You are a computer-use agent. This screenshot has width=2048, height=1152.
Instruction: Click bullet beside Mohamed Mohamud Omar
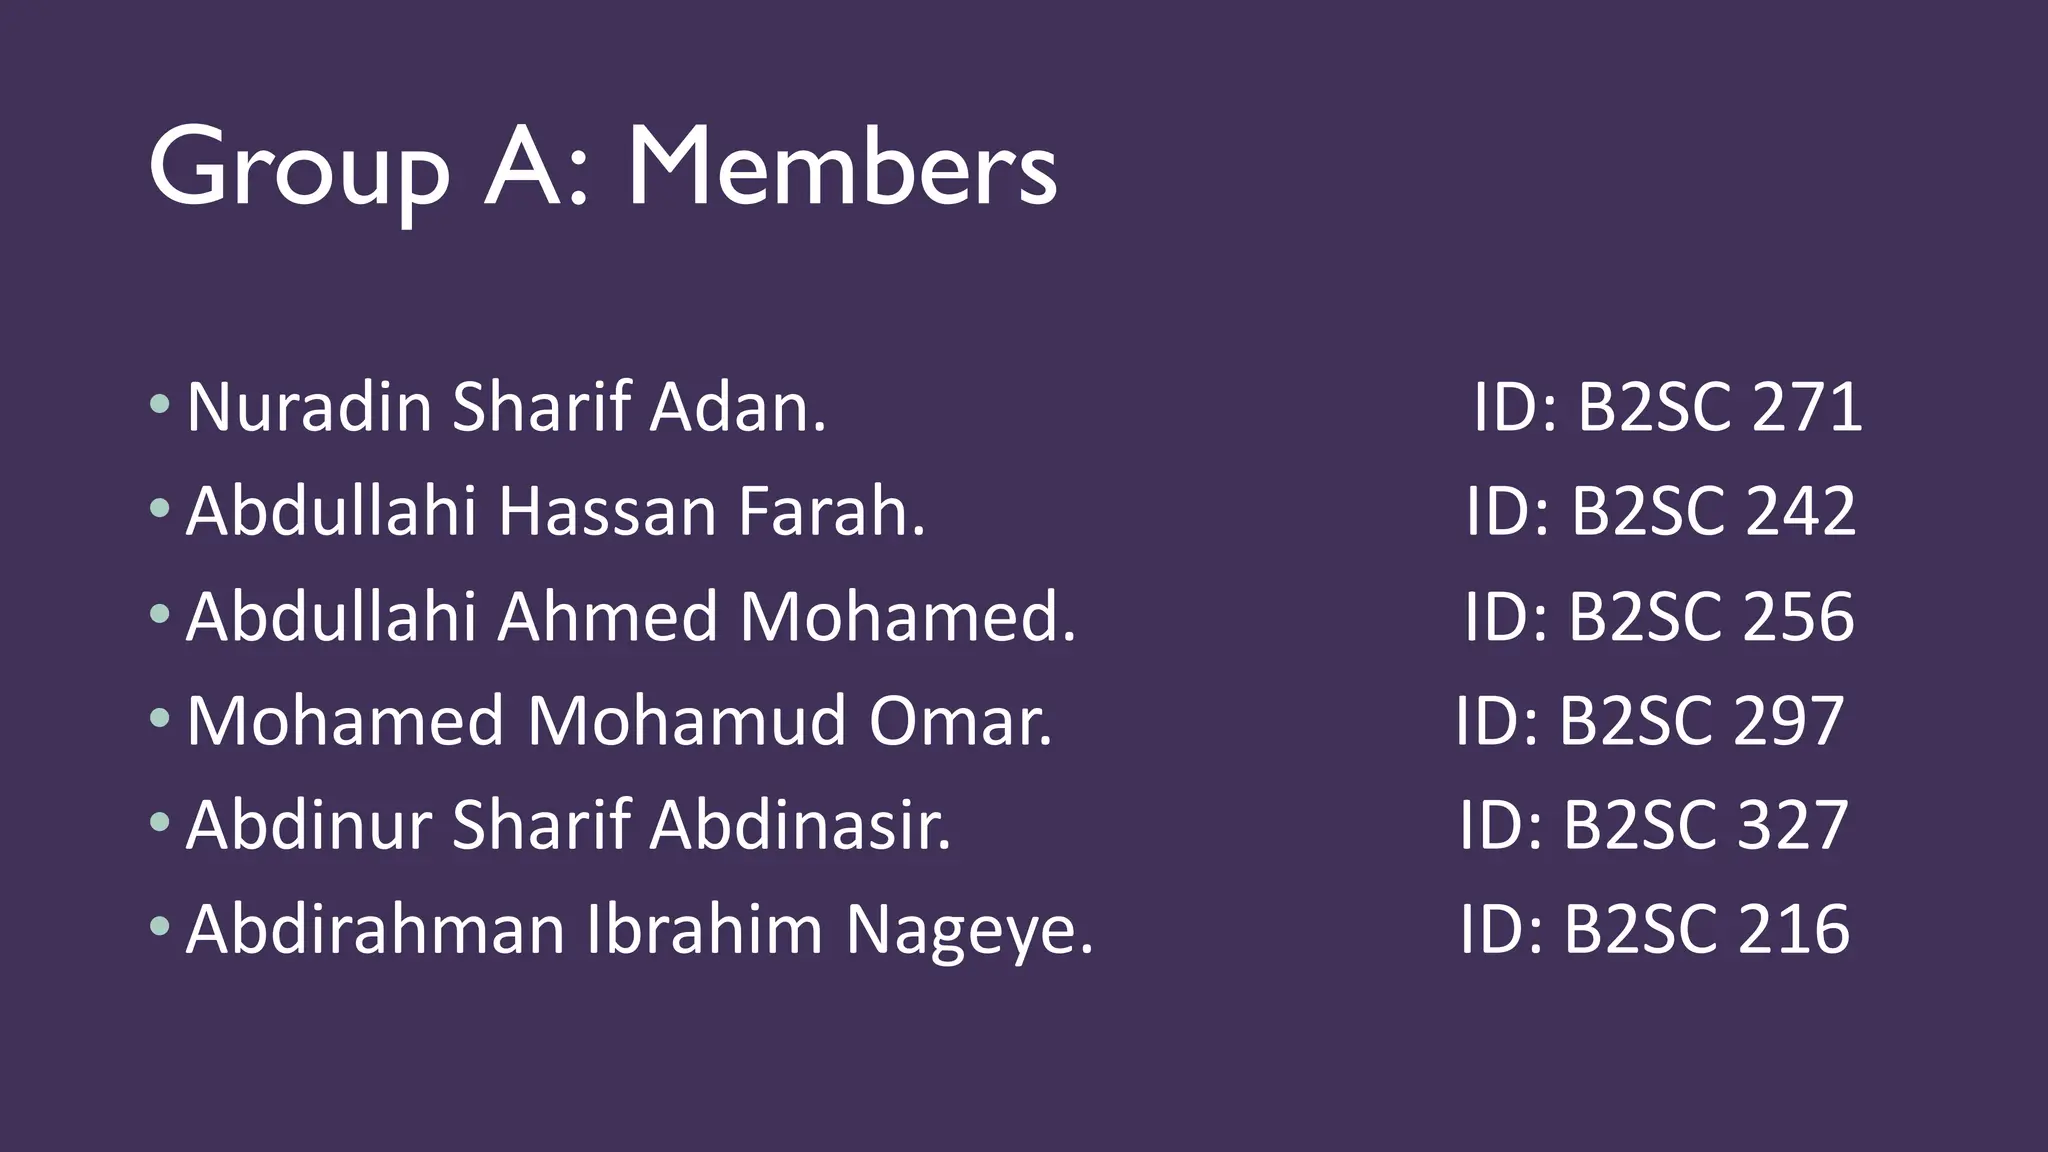159,717
